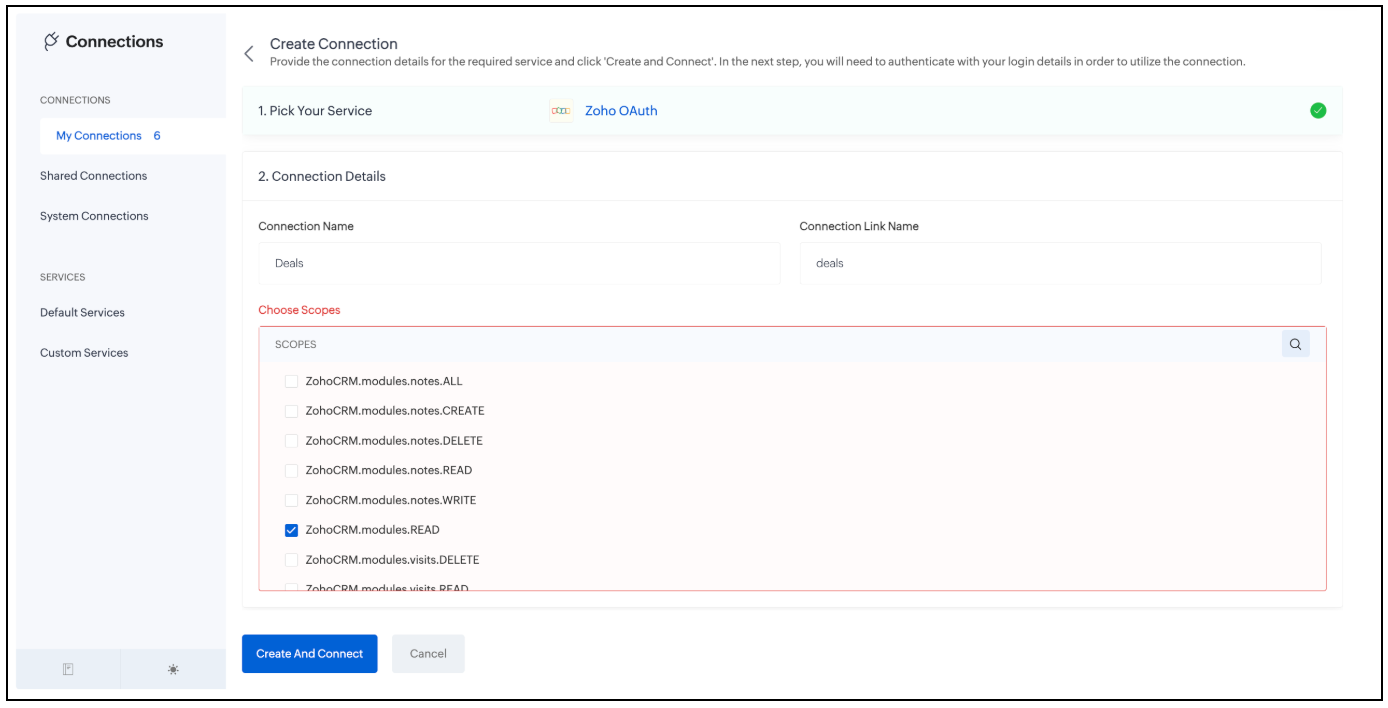Open My Connections in the sidebar
The height and width of the screenshot is (708, 1388).
pos(96,135)
